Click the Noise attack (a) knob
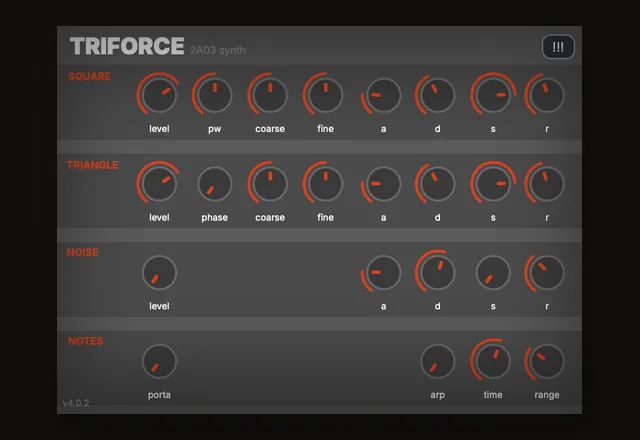 point(383,273)
